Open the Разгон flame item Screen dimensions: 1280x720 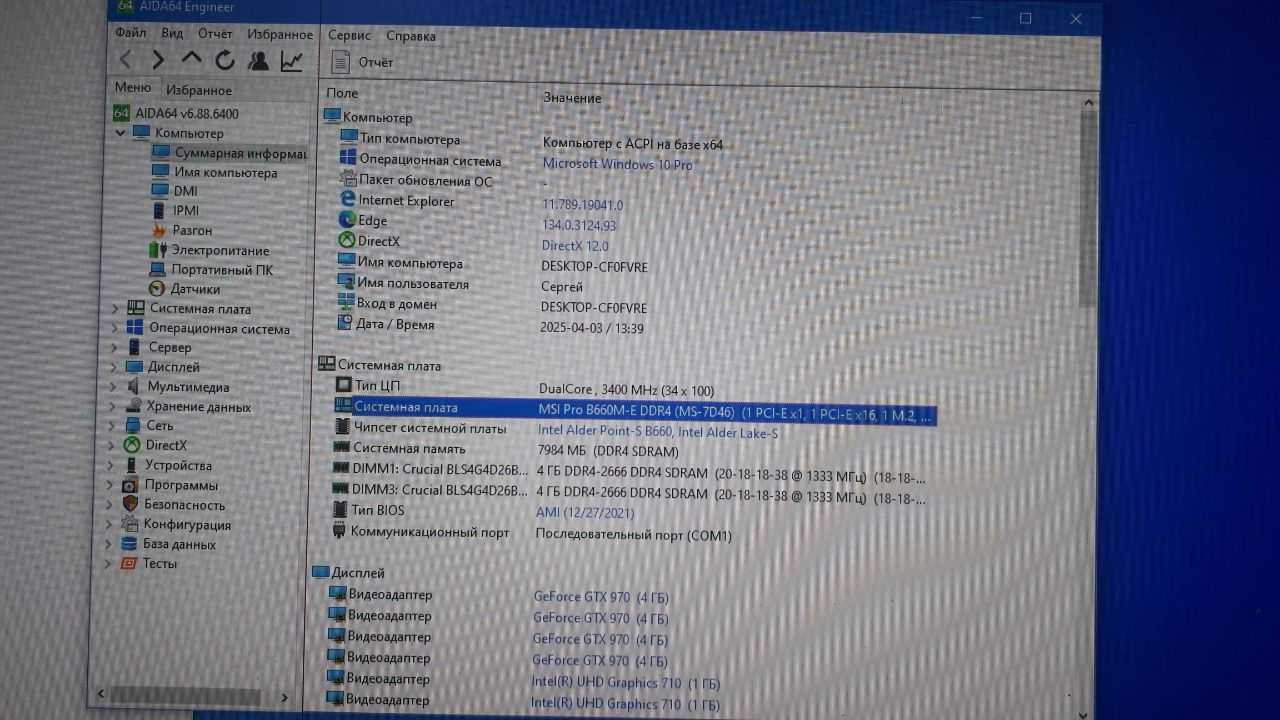click(192, 230)
